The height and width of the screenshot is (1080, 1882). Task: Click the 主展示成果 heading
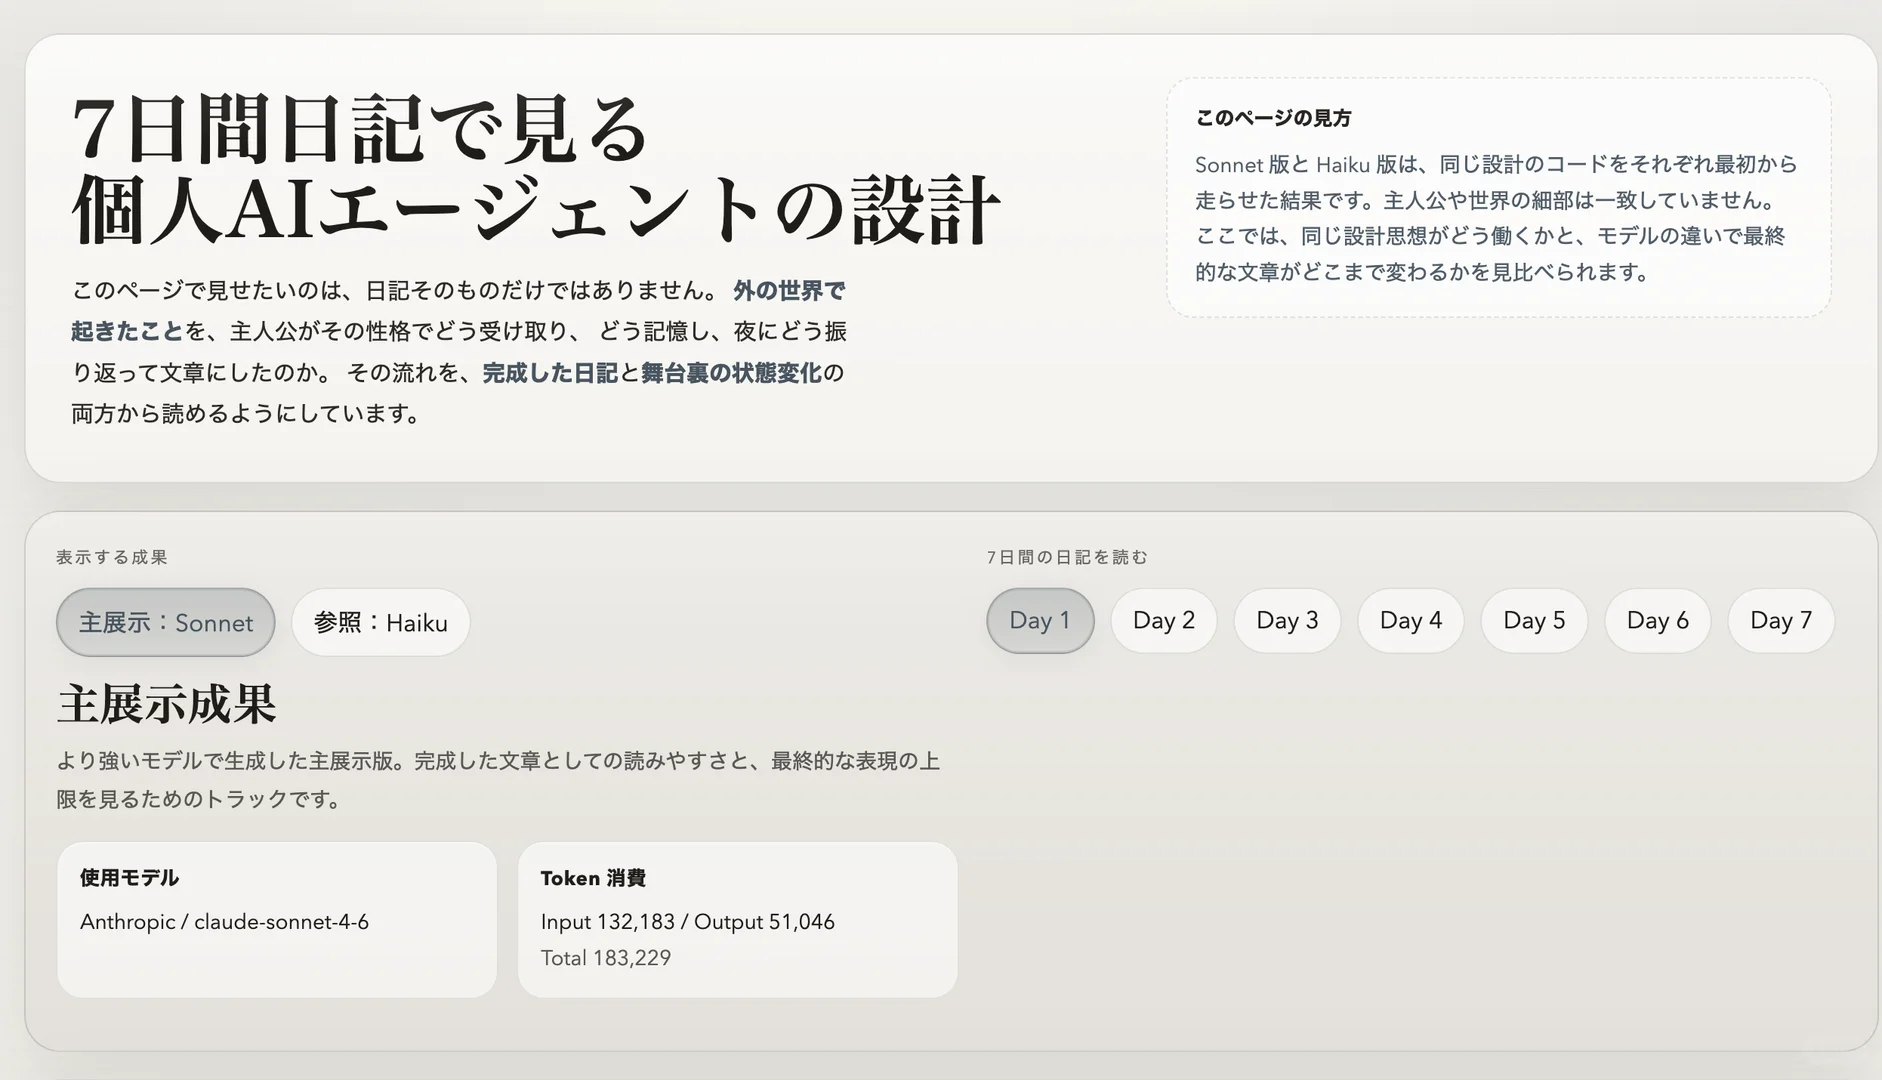(166, 704)
